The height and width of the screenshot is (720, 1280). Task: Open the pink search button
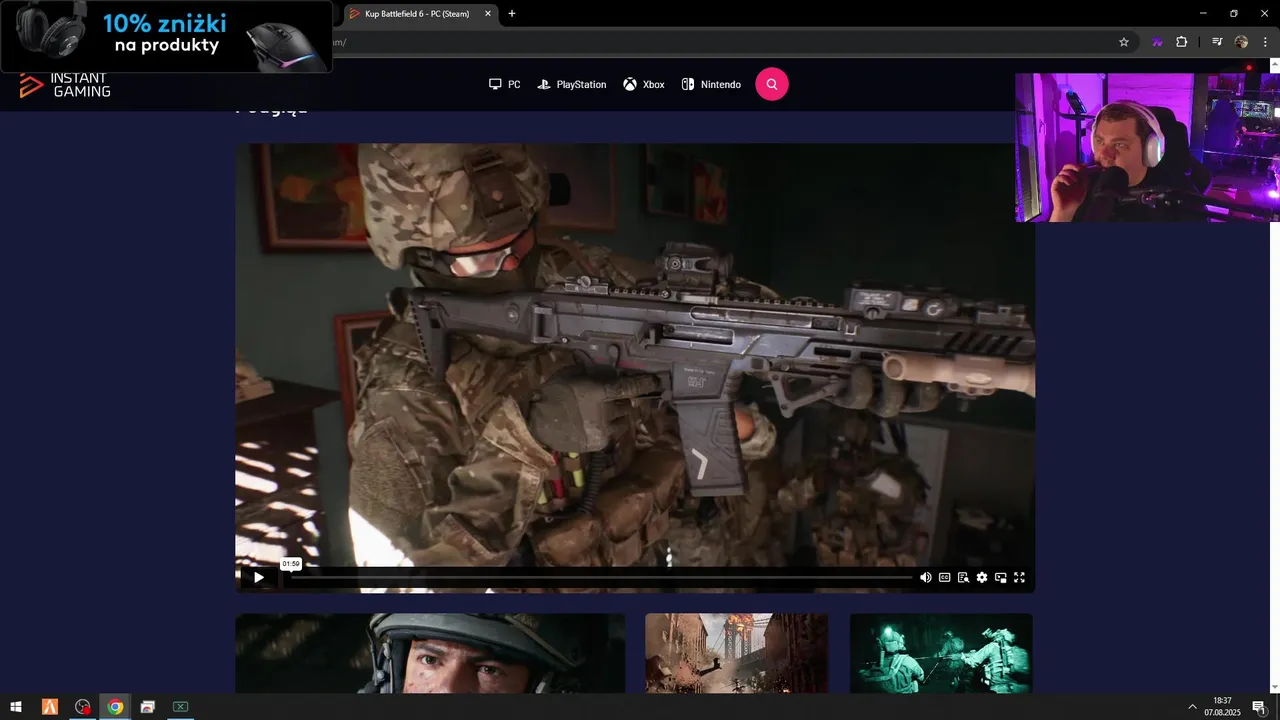[x=772, y=84]
